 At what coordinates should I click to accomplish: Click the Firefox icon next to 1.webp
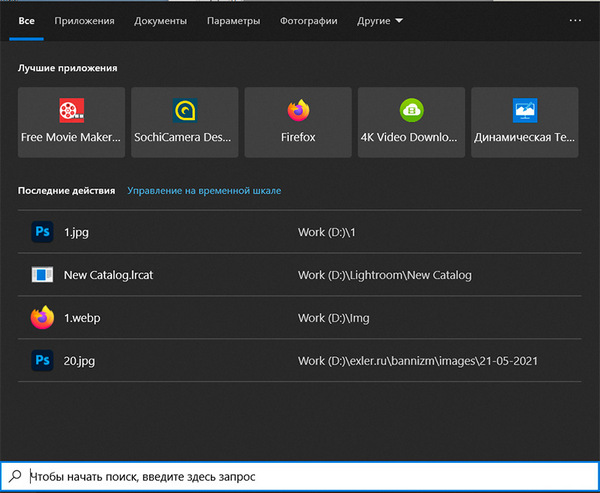(42, 318)
